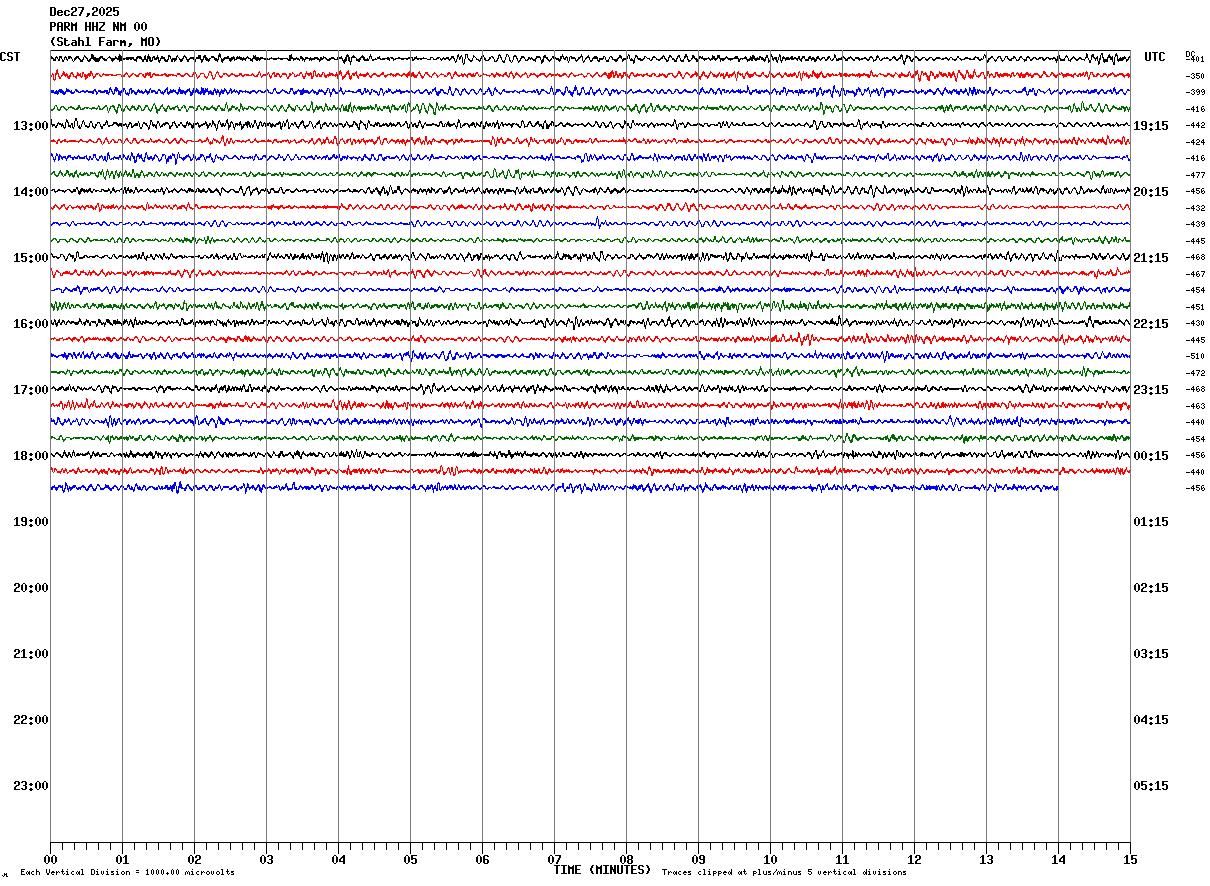Select the 23:00 CST hour label
1210x886 pixels.
(x=30, y=785)
